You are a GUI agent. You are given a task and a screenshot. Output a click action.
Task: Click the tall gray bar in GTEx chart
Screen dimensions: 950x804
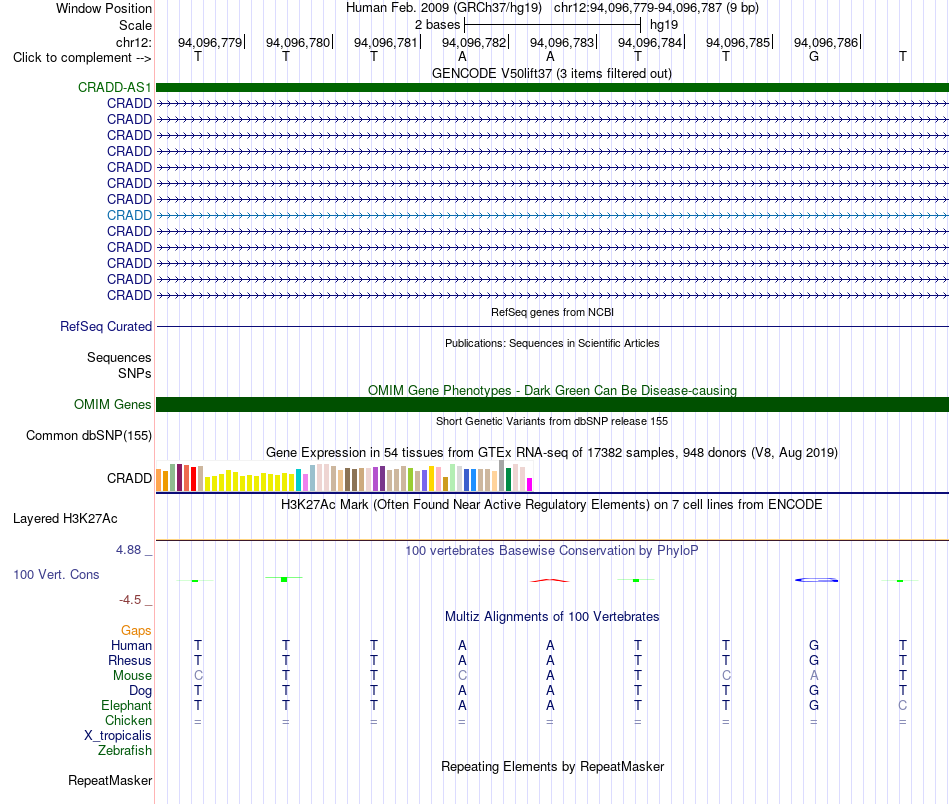(502, 475)
